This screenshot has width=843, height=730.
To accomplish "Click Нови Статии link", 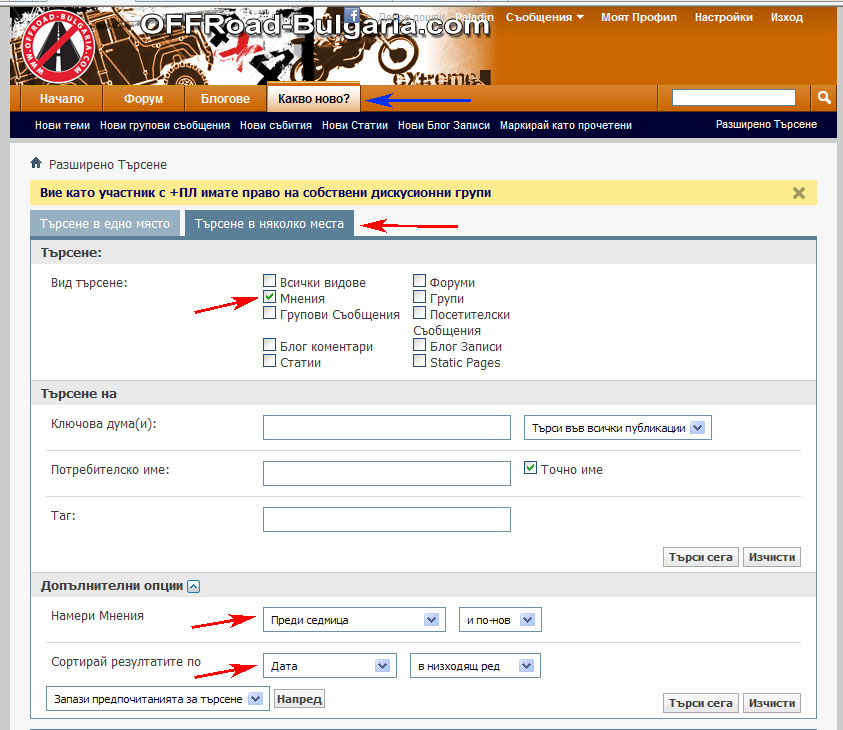I will pos(355,125).
